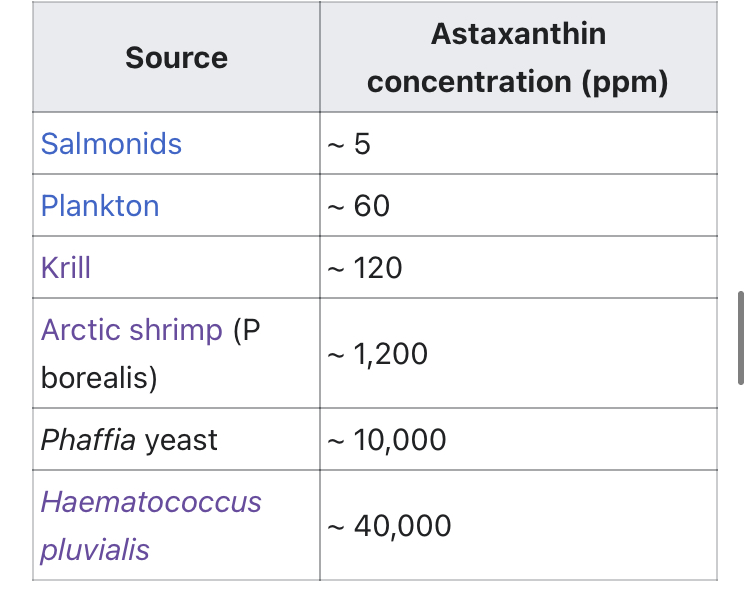The image size is (750, 600).
Task: Click the Astaxanthin concentration column header
Action: coord(518,57)
